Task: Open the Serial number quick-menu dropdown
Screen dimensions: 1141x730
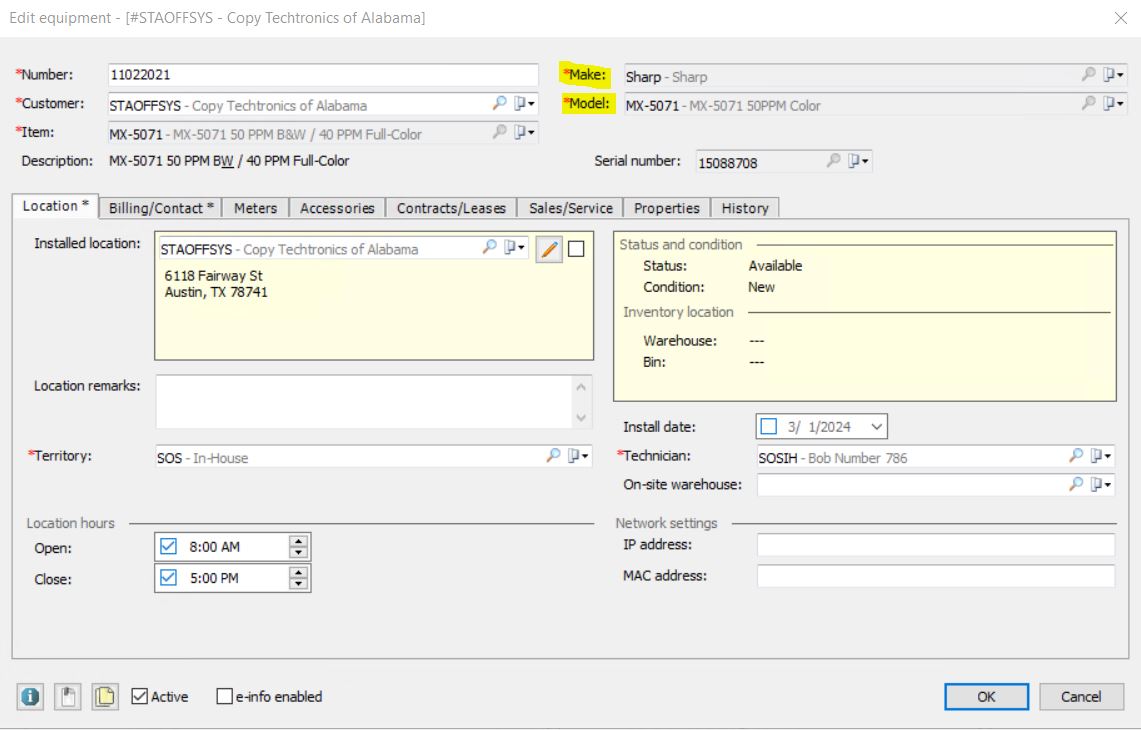Action: coord(859,161)
